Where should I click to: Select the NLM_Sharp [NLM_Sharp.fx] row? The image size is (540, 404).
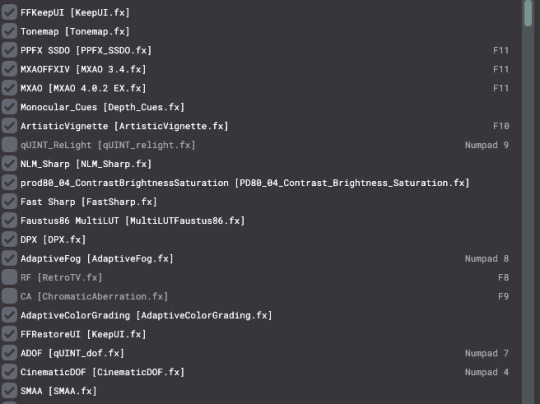click(261, 164)
